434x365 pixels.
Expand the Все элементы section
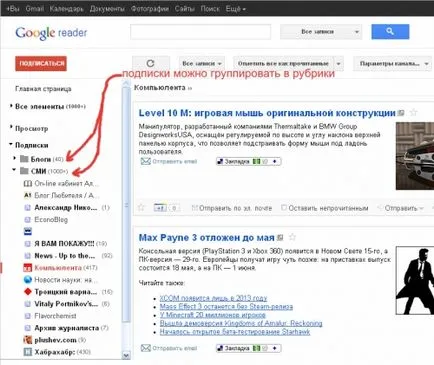coord(11,106)
